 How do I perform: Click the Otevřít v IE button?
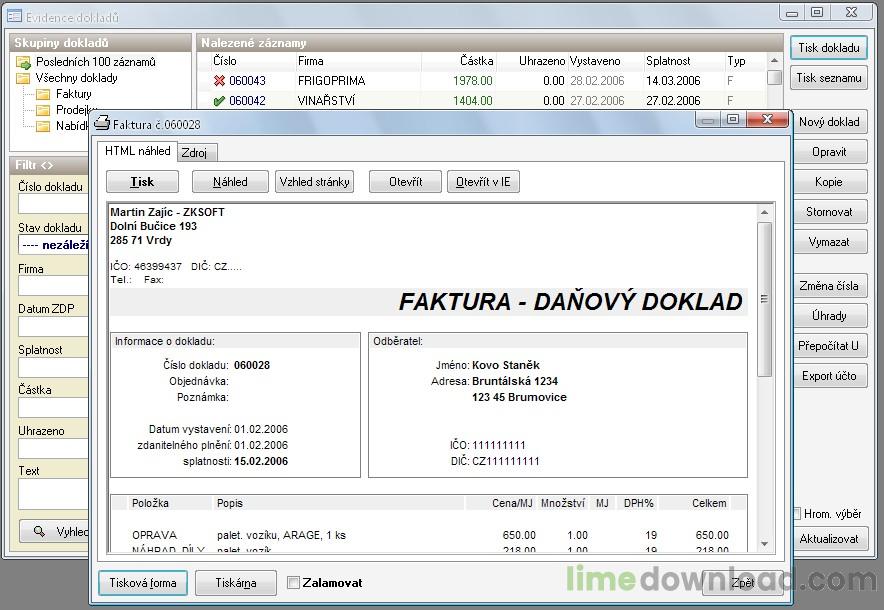[x=483, y=182]
